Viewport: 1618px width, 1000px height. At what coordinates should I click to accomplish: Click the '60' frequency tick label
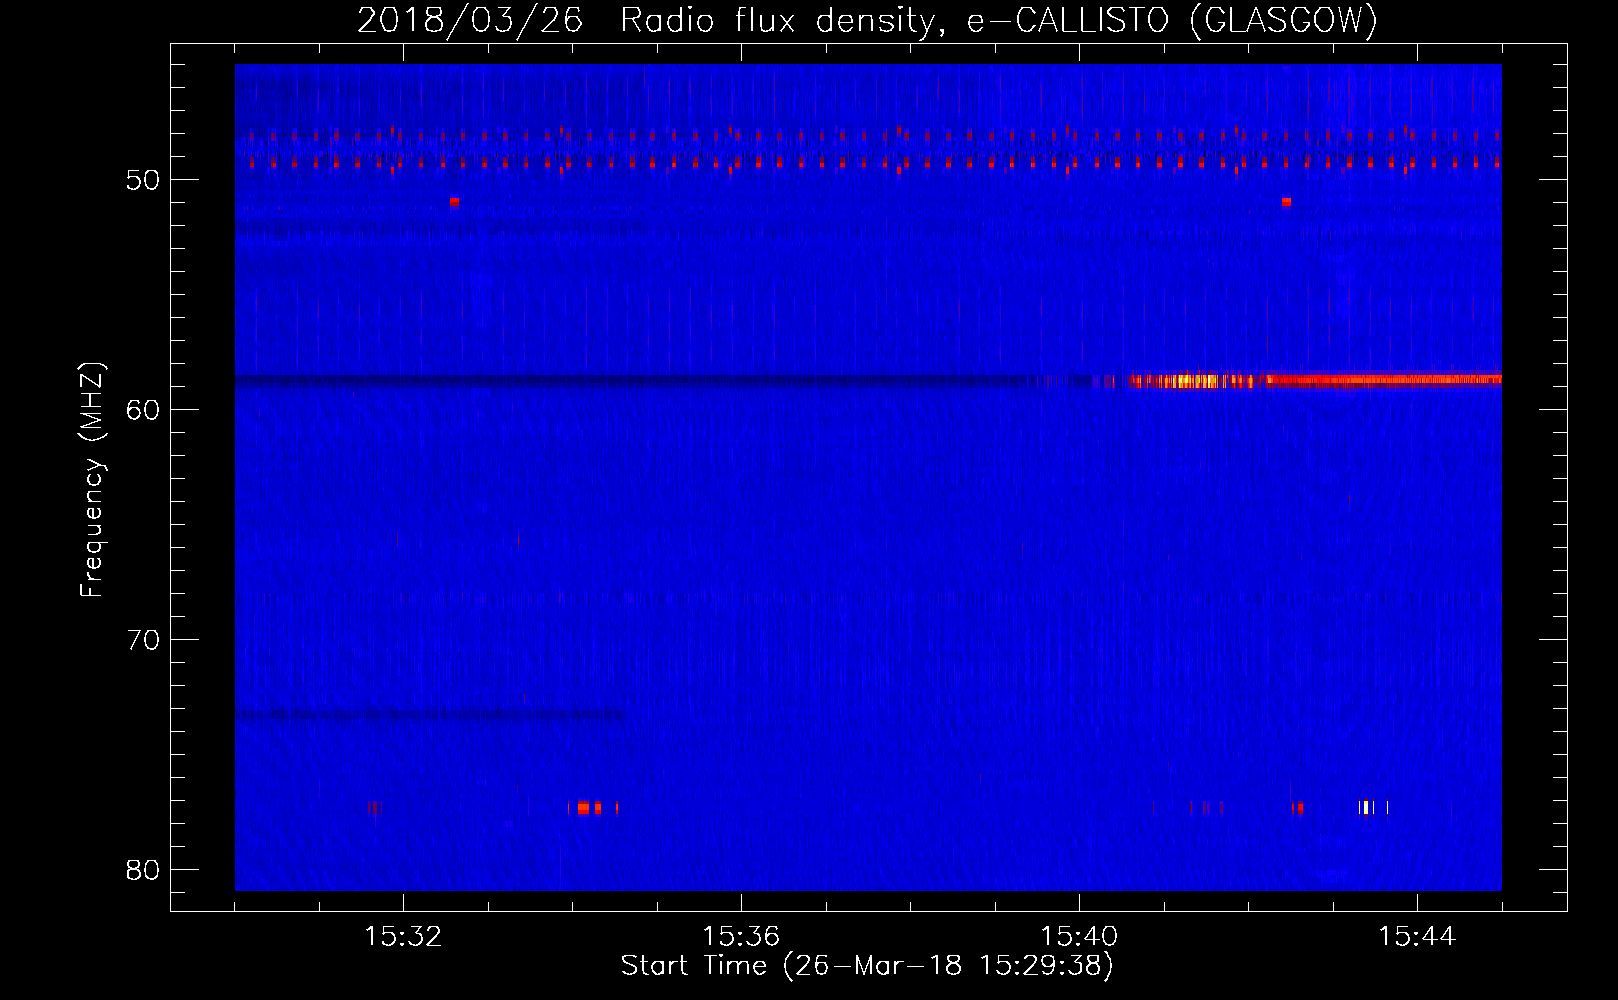[x=143, y=410]
